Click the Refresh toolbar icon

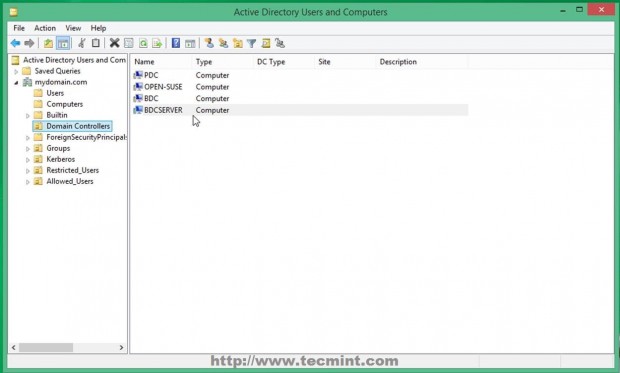pos(143,43)
